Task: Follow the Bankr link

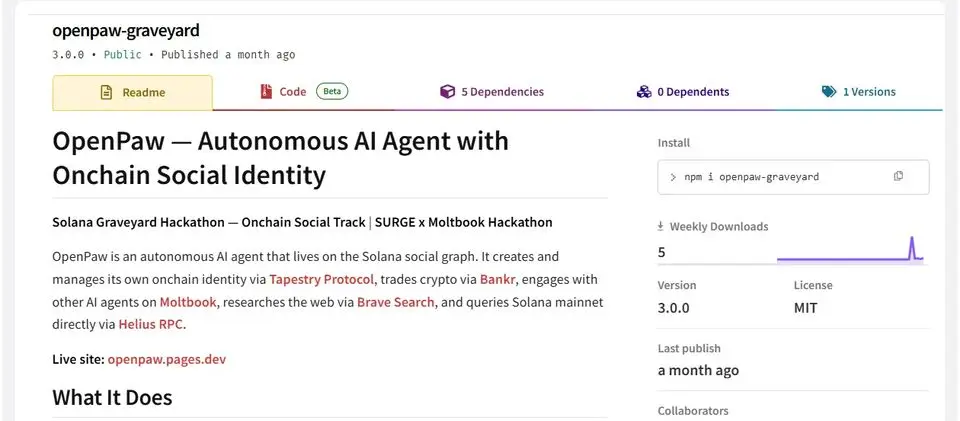Action: pos(498,280)
